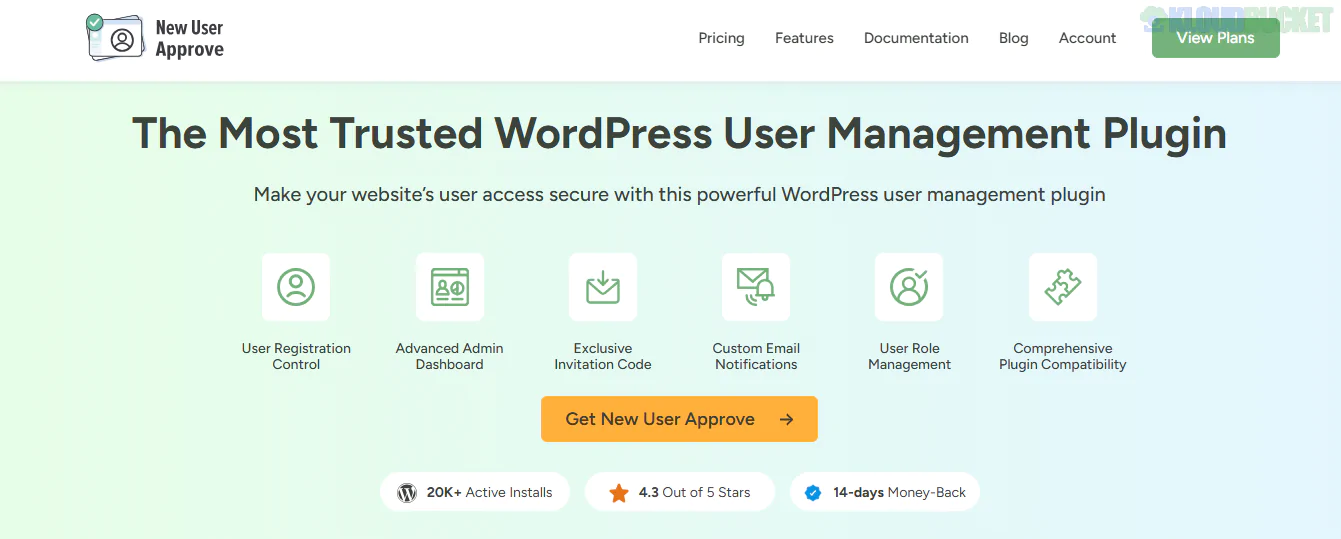Click the "14-days Money-Back" text
This screenshot has height=539, width=1341.
[x=899, y=492]
